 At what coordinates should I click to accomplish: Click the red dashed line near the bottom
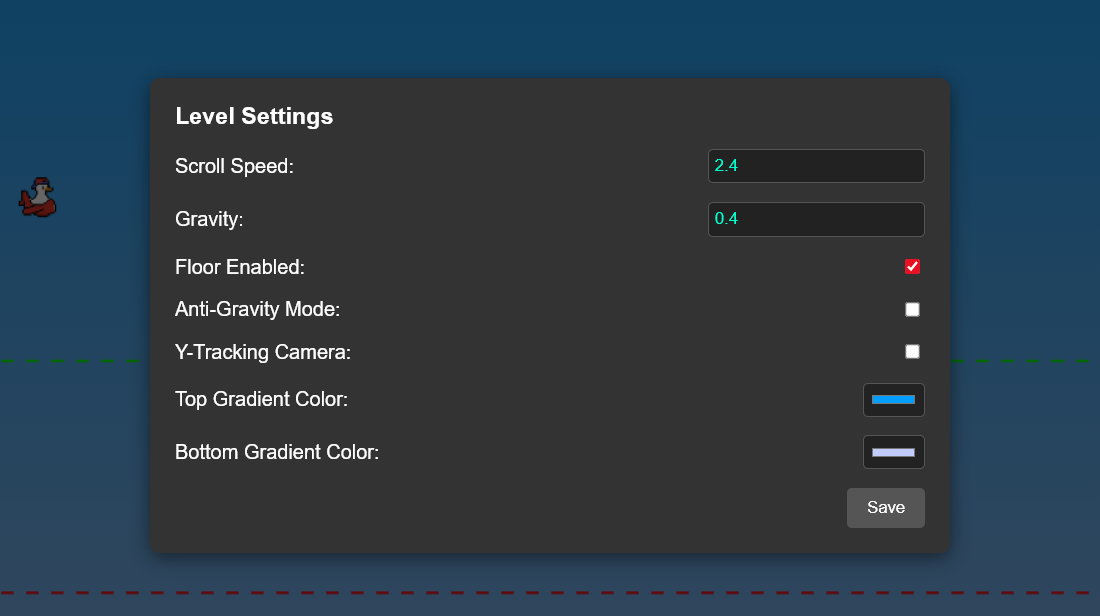point(550,593)
